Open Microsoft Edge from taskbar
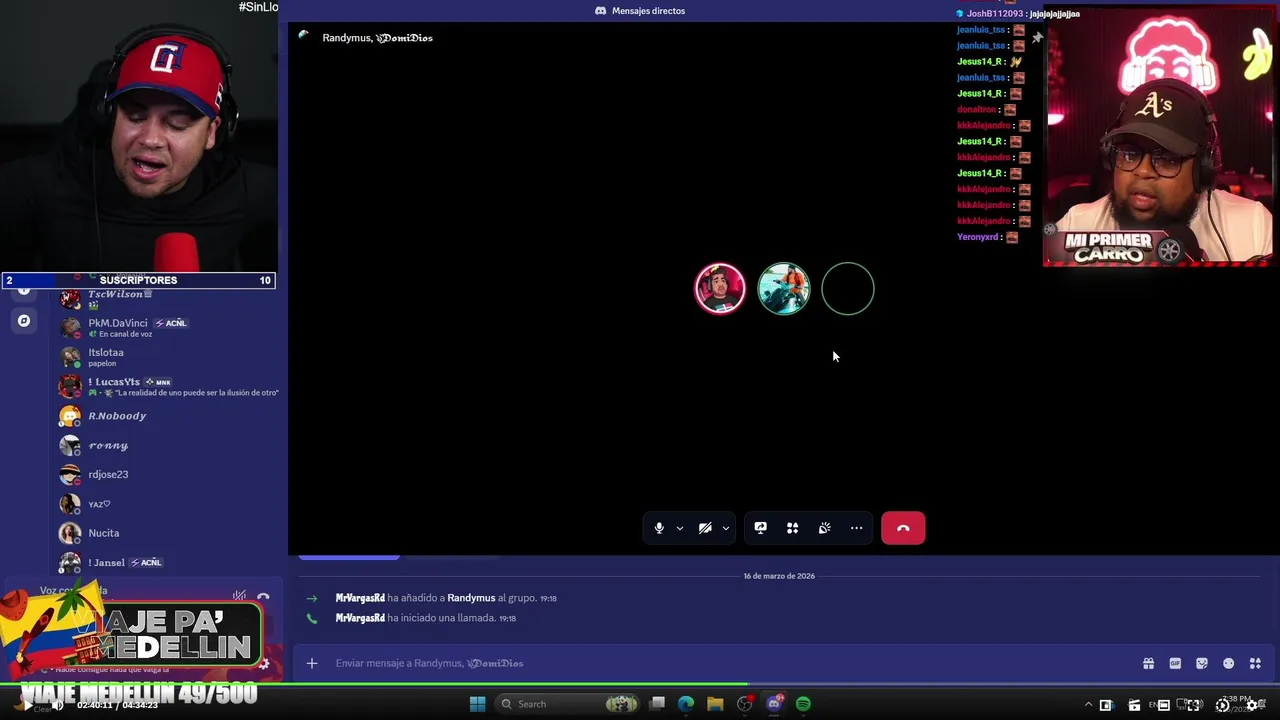Screen dimensions: 1280x720 [686, 704]
